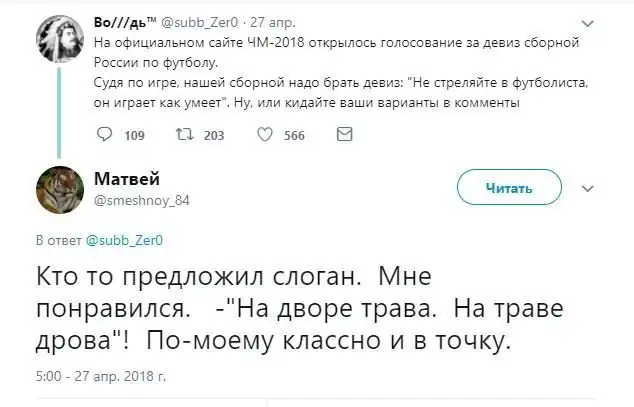Click the '5:00 - 27 апр. 2018 г.' timestamp

[100, 379]
